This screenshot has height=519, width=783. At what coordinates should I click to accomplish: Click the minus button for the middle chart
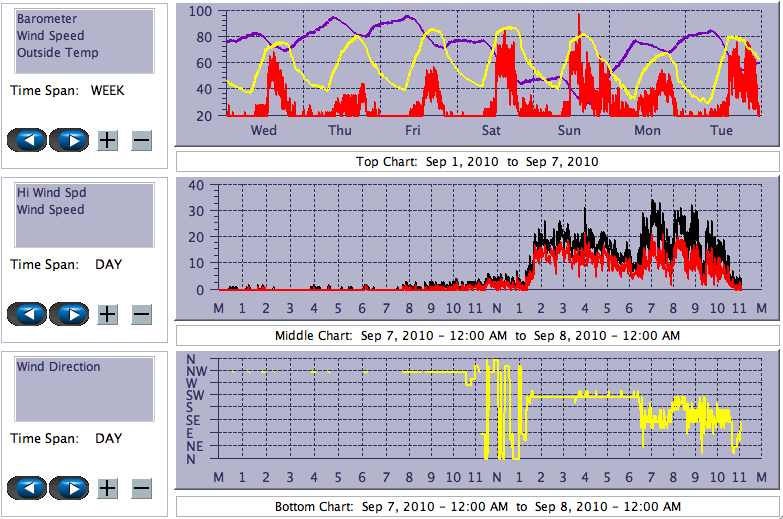[x=141, y=314]
